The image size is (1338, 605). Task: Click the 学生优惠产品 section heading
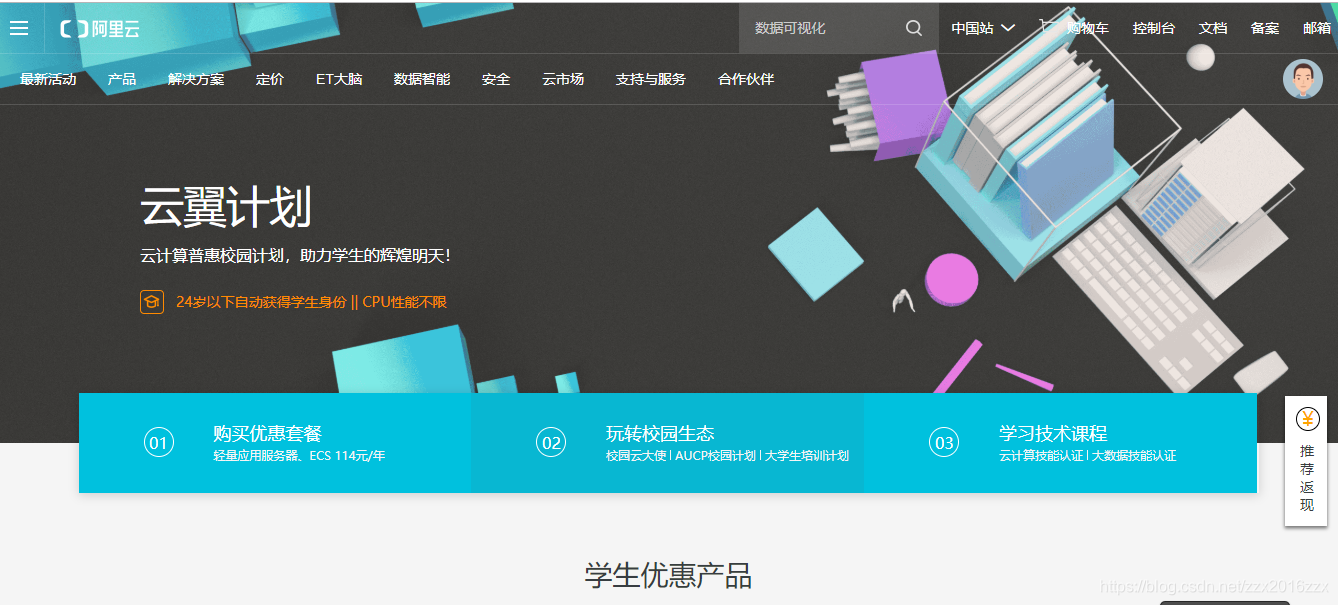(x=668, y=576)
